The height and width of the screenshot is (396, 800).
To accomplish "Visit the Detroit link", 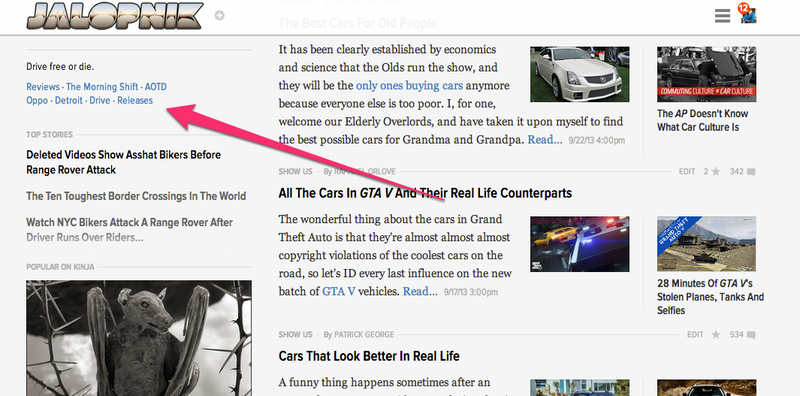I will point(68,101).
